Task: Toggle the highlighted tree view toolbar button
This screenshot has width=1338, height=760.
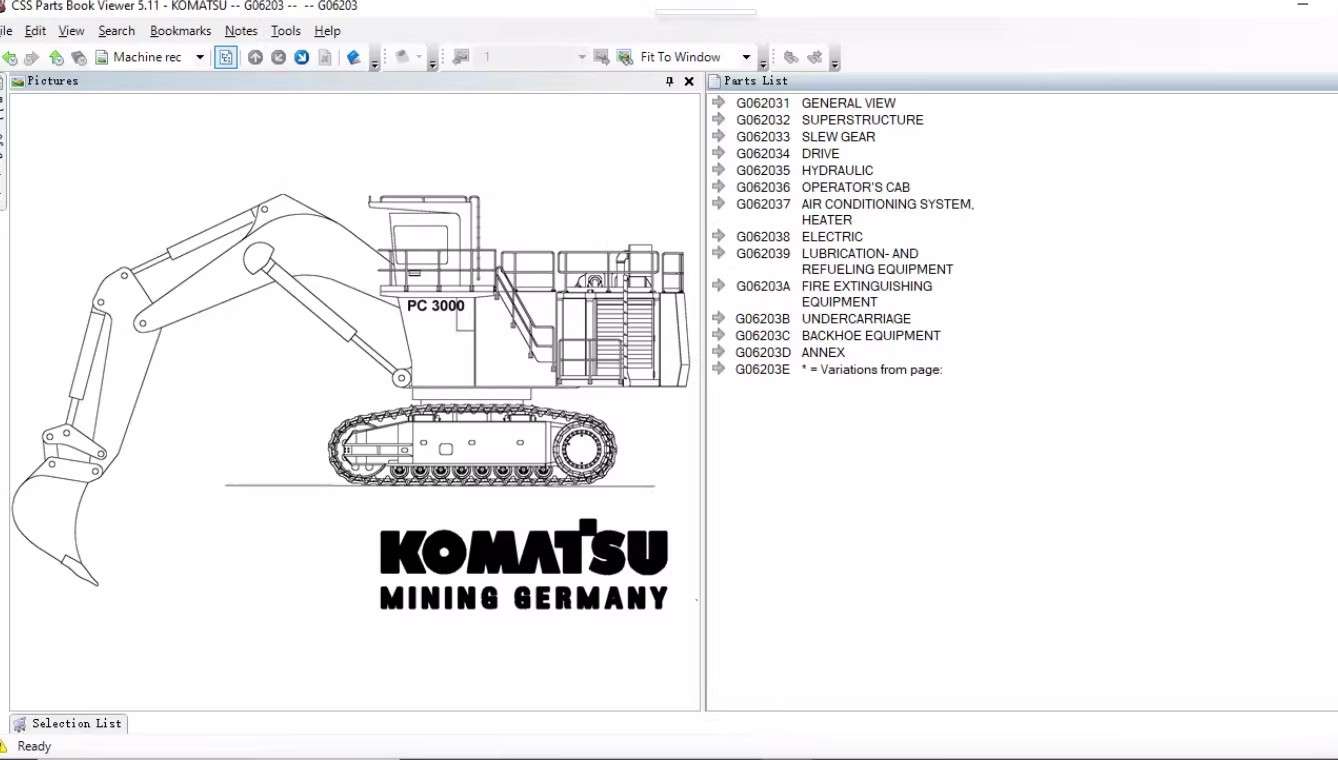Action: coord(226,58)
